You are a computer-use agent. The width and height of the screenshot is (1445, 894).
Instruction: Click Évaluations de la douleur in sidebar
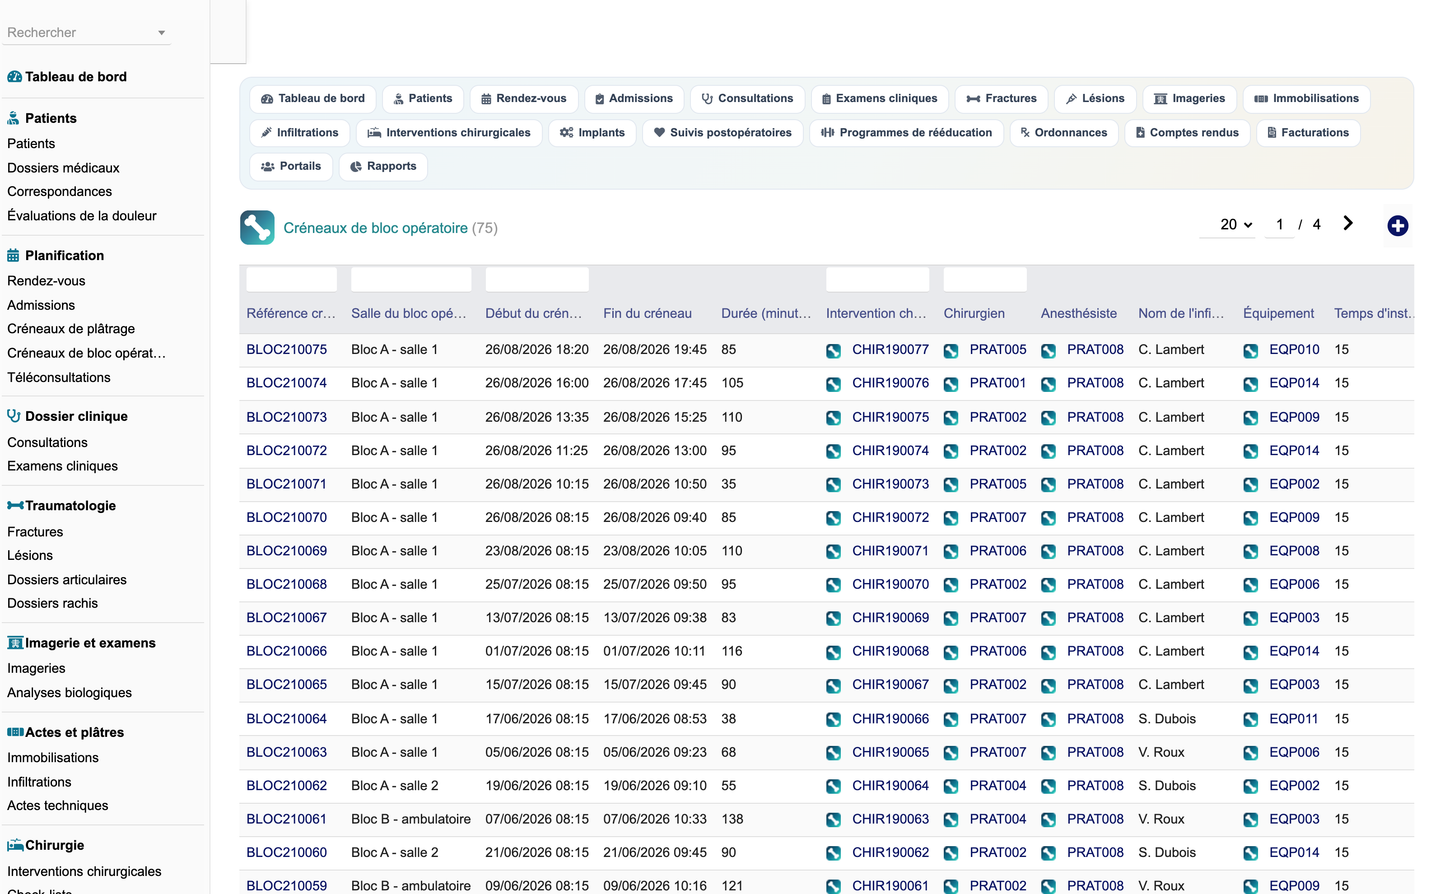(82, 216)
